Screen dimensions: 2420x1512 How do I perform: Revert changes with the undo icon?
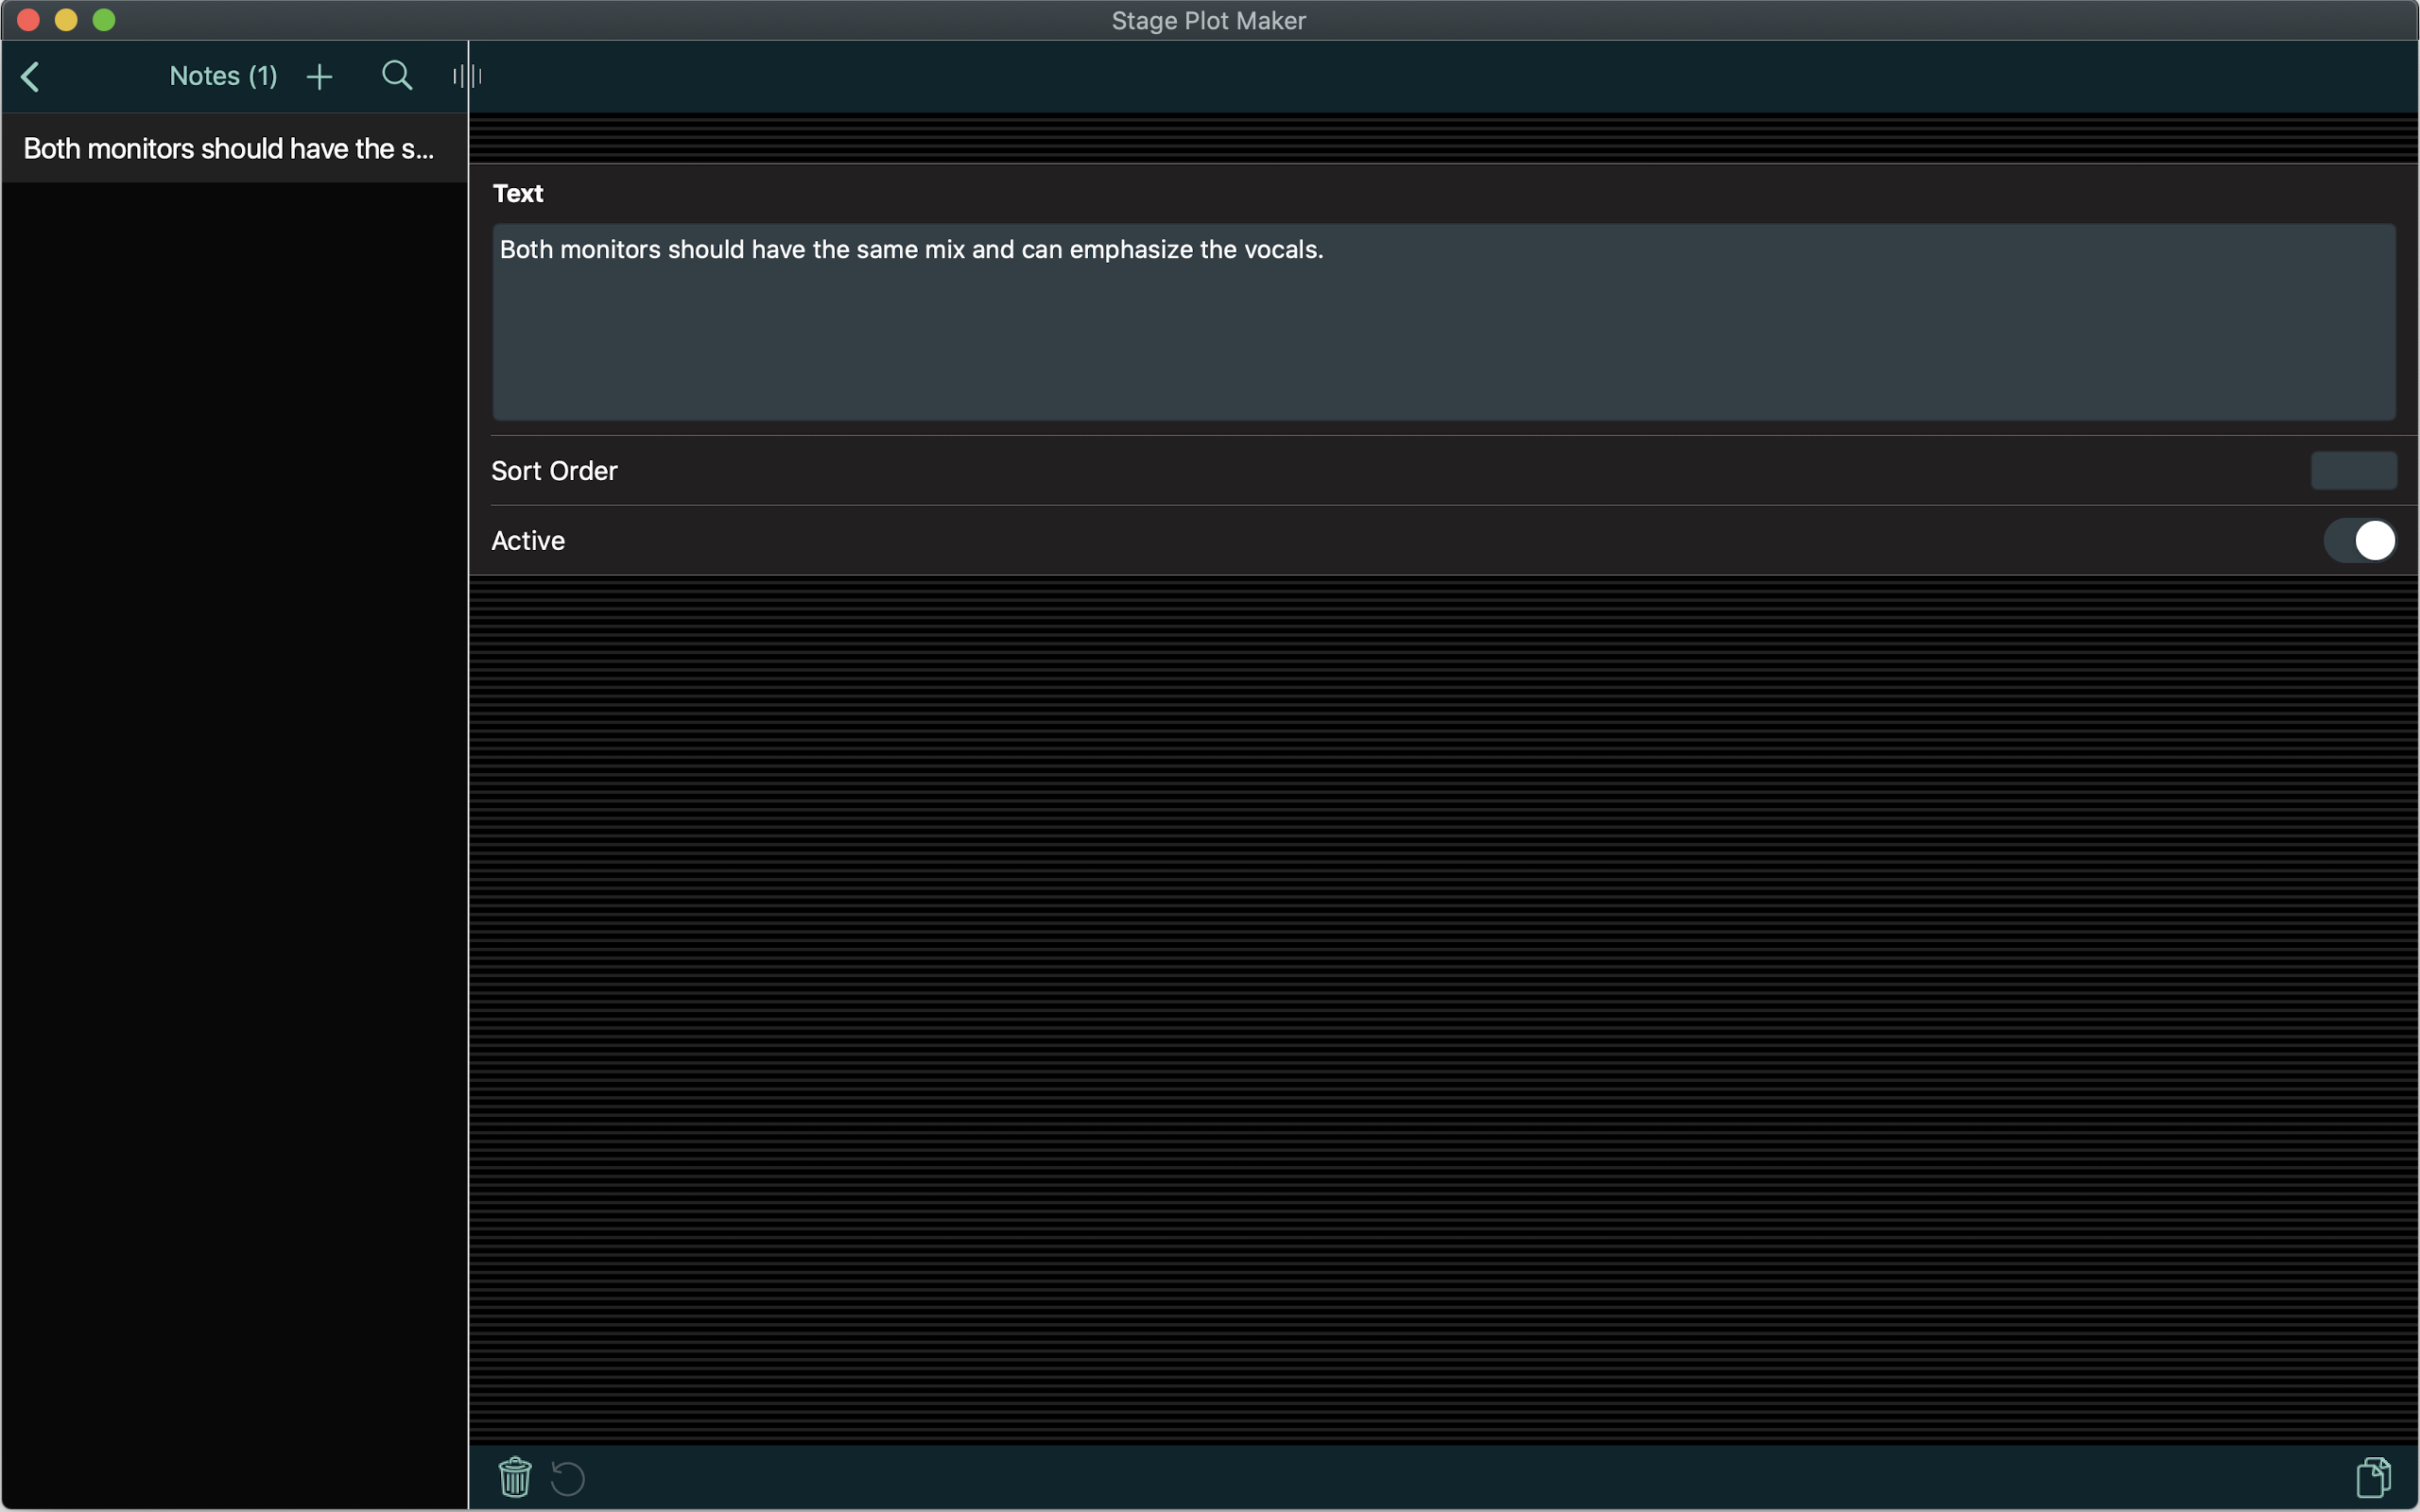568,1478
